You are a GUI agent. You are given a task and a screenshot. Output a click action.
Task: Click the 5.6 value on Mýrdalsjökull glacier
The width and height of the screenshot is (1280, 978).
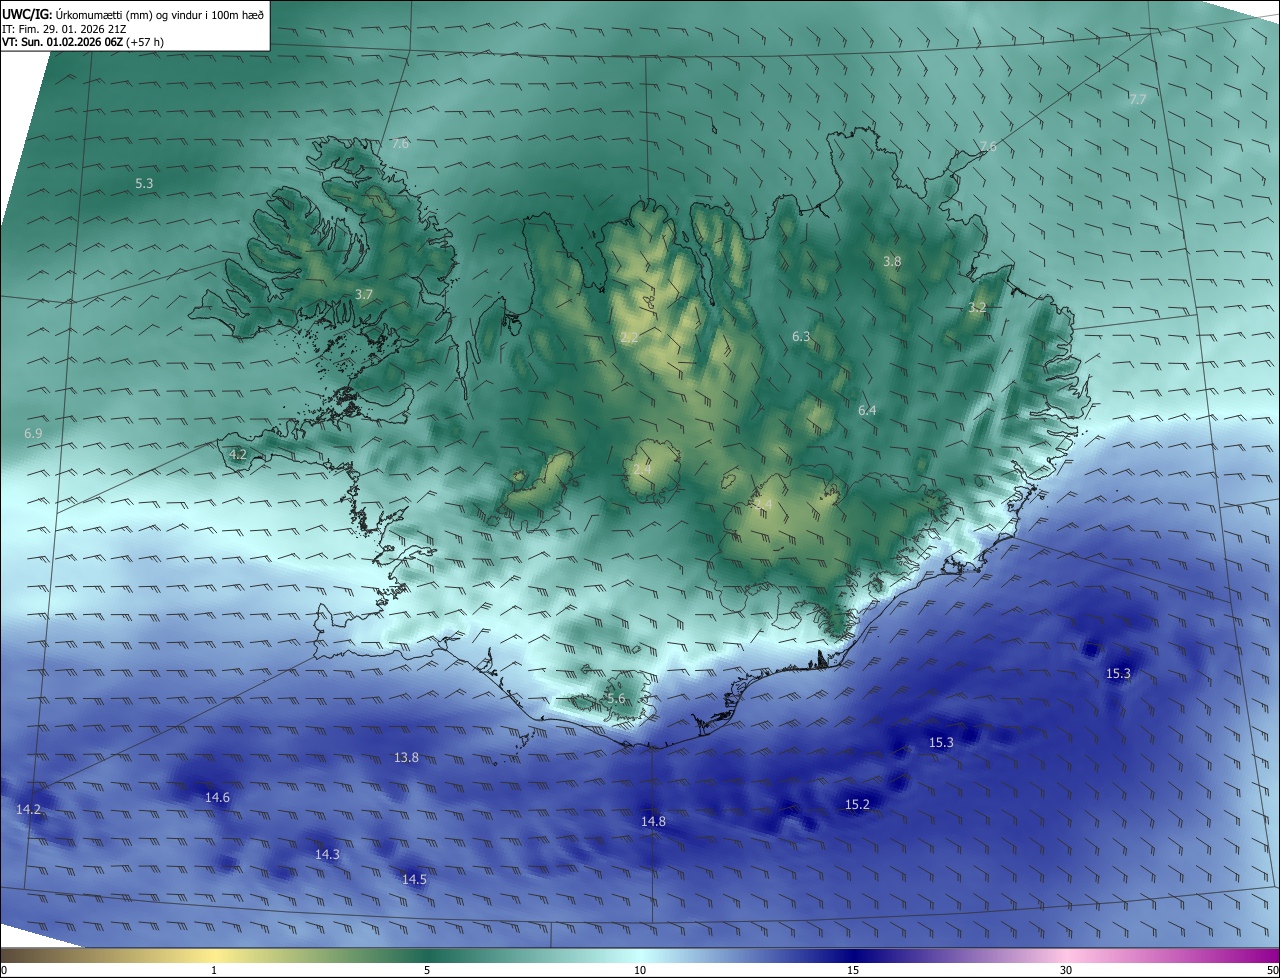point(615,699)
